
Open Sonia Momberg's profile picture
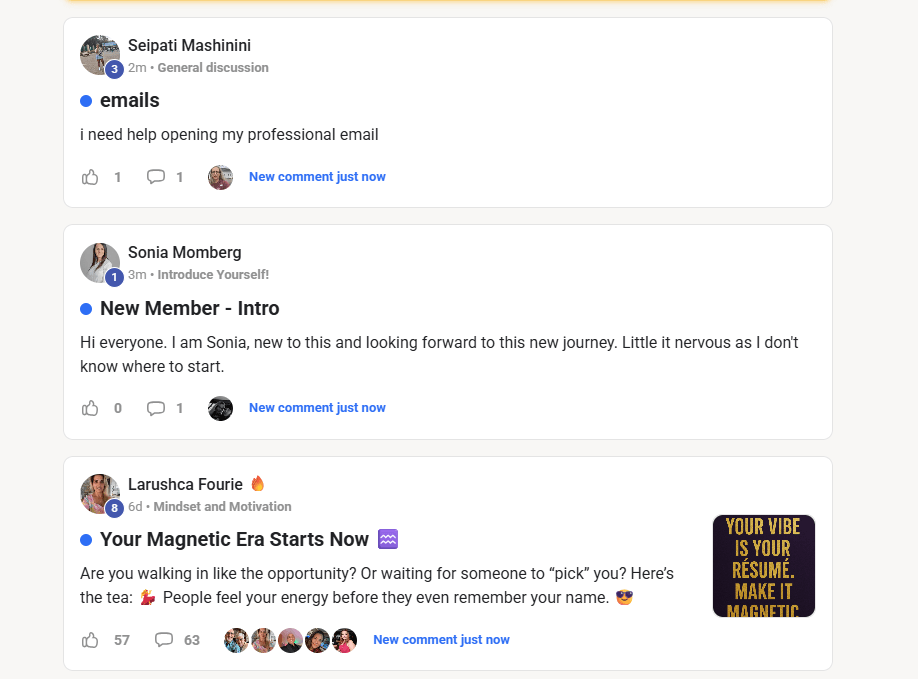[100, 263]
